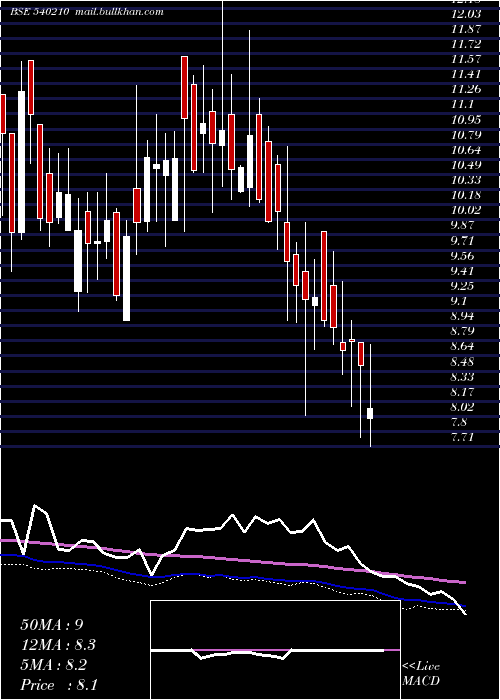The height and width of the screenshot is (700, 500).
Task: Select the 8.64 price axis label
Action: point(464,346)
